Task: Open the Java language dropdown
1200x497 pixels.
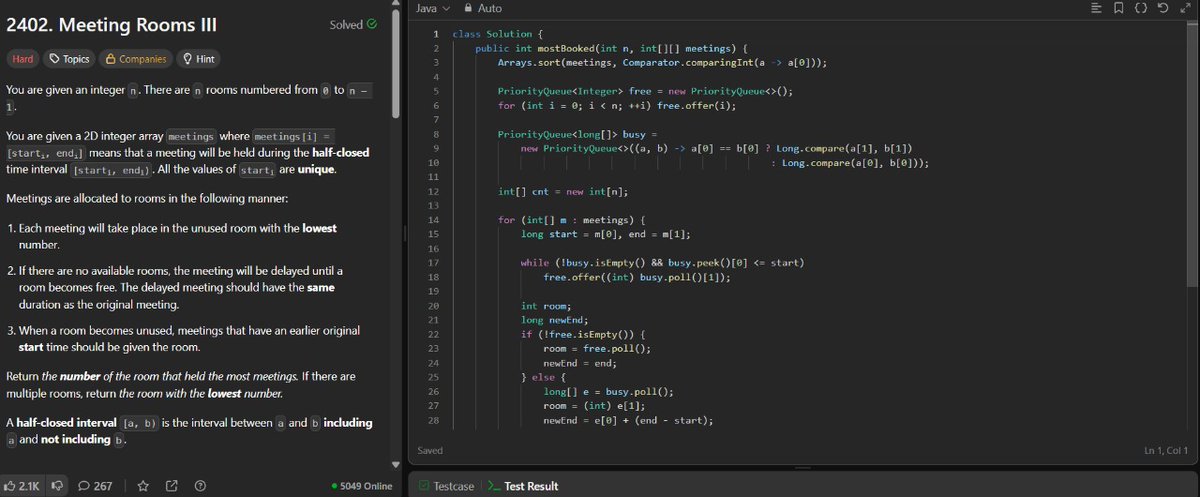Action: 433,8
